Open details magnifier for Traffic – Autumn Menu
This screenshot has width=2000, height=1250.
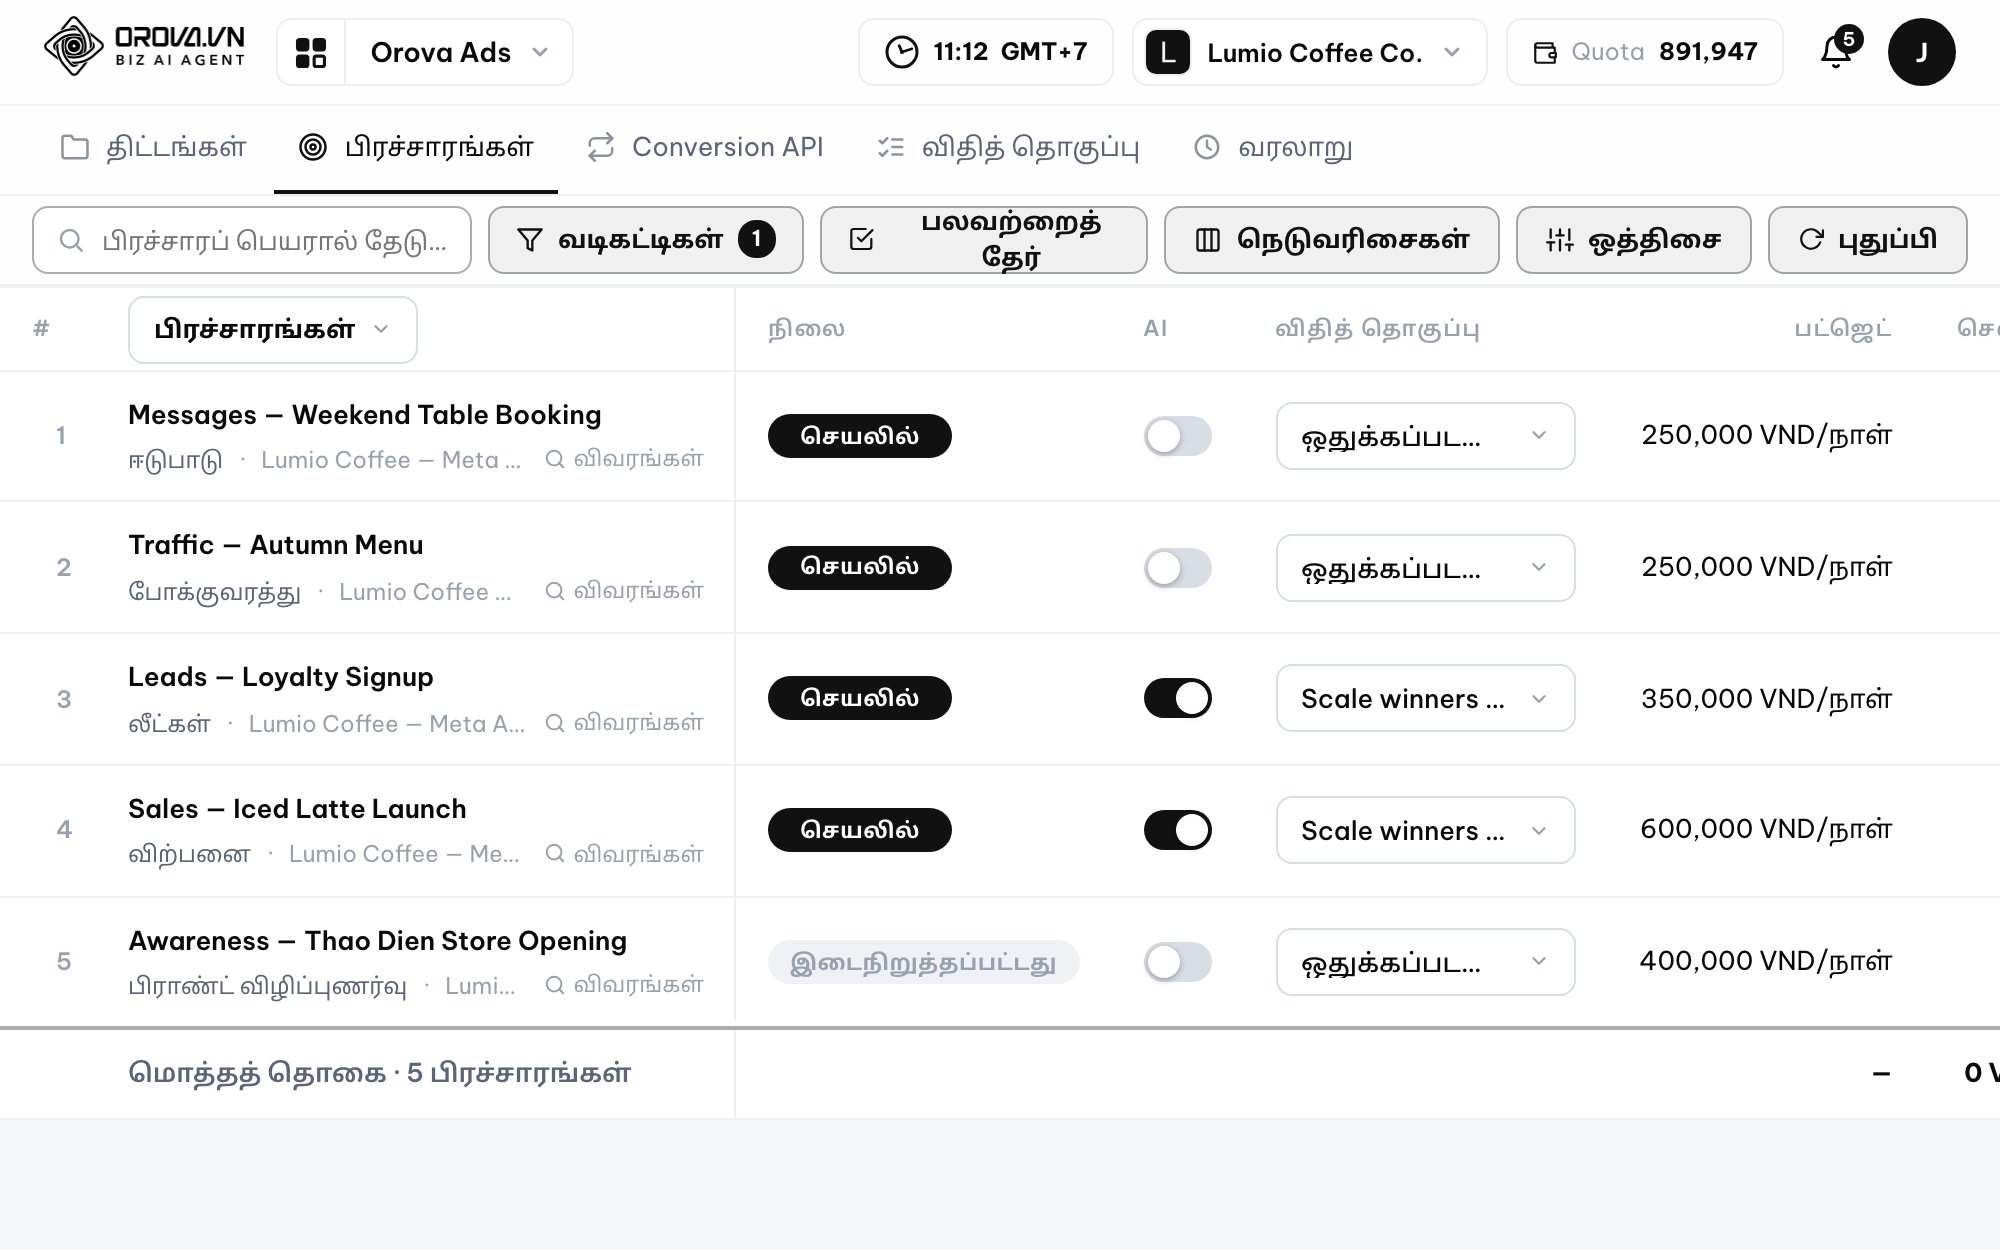(x=554, y=591)
